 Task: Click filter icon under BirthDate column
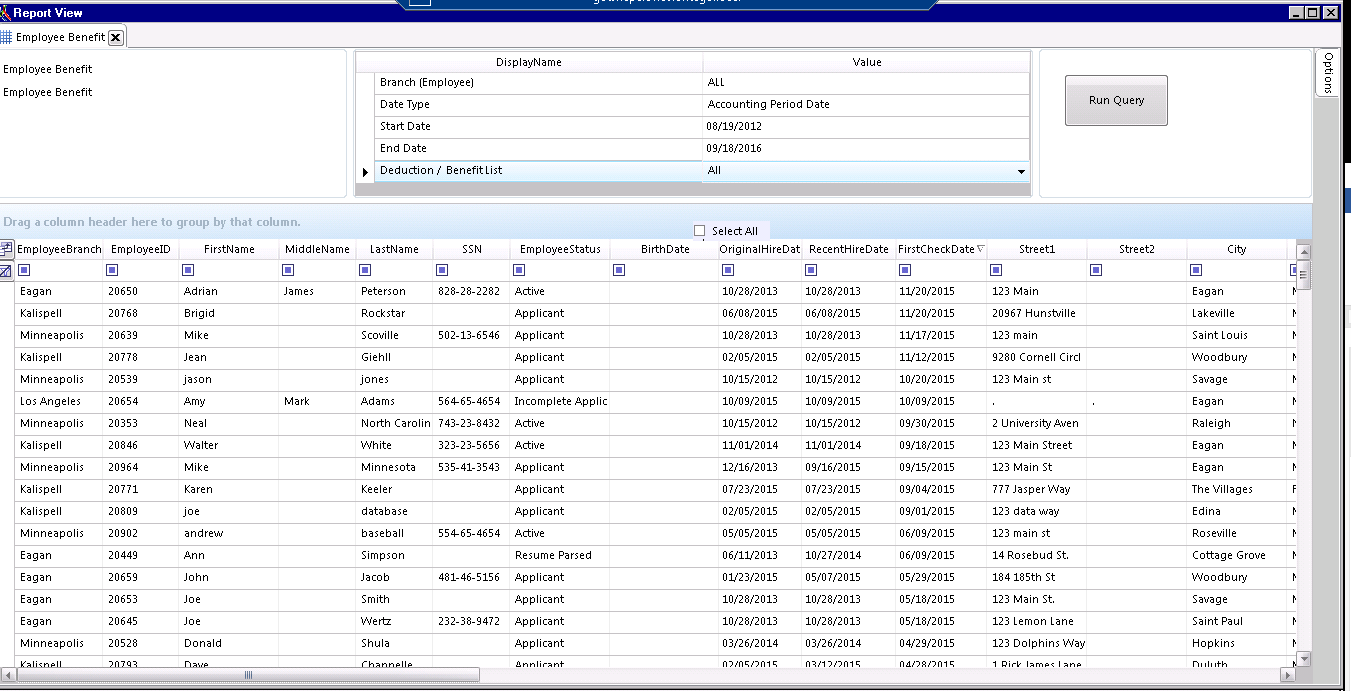(619, 270)
